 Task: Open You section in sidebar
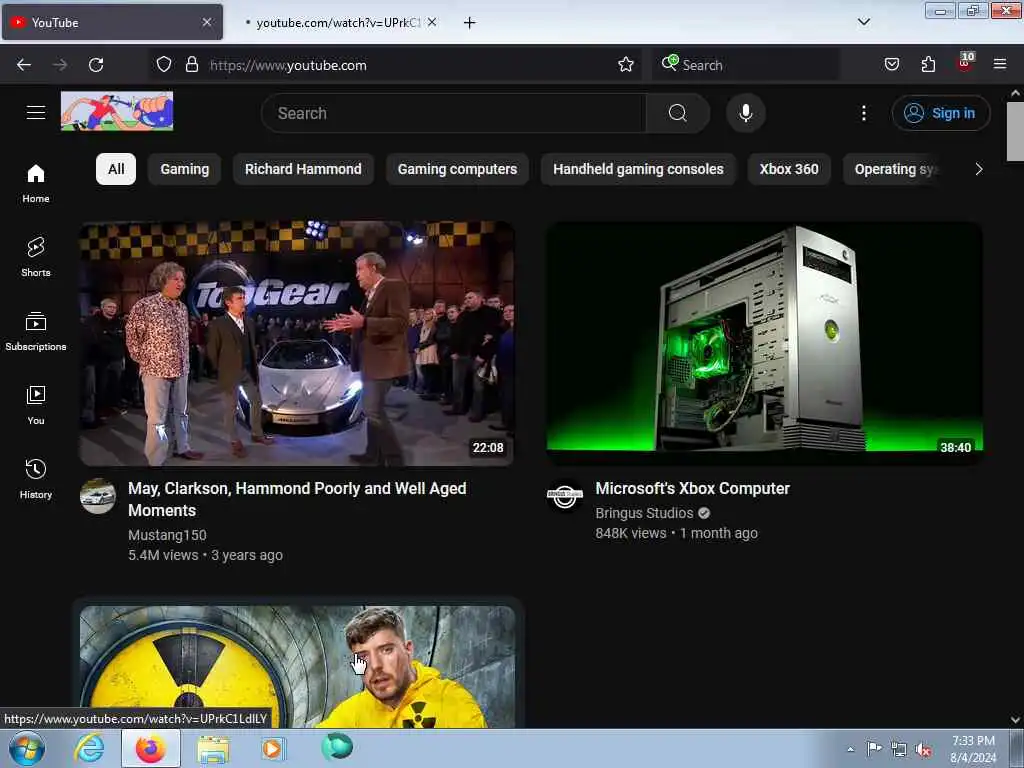(x=36, y=405)
